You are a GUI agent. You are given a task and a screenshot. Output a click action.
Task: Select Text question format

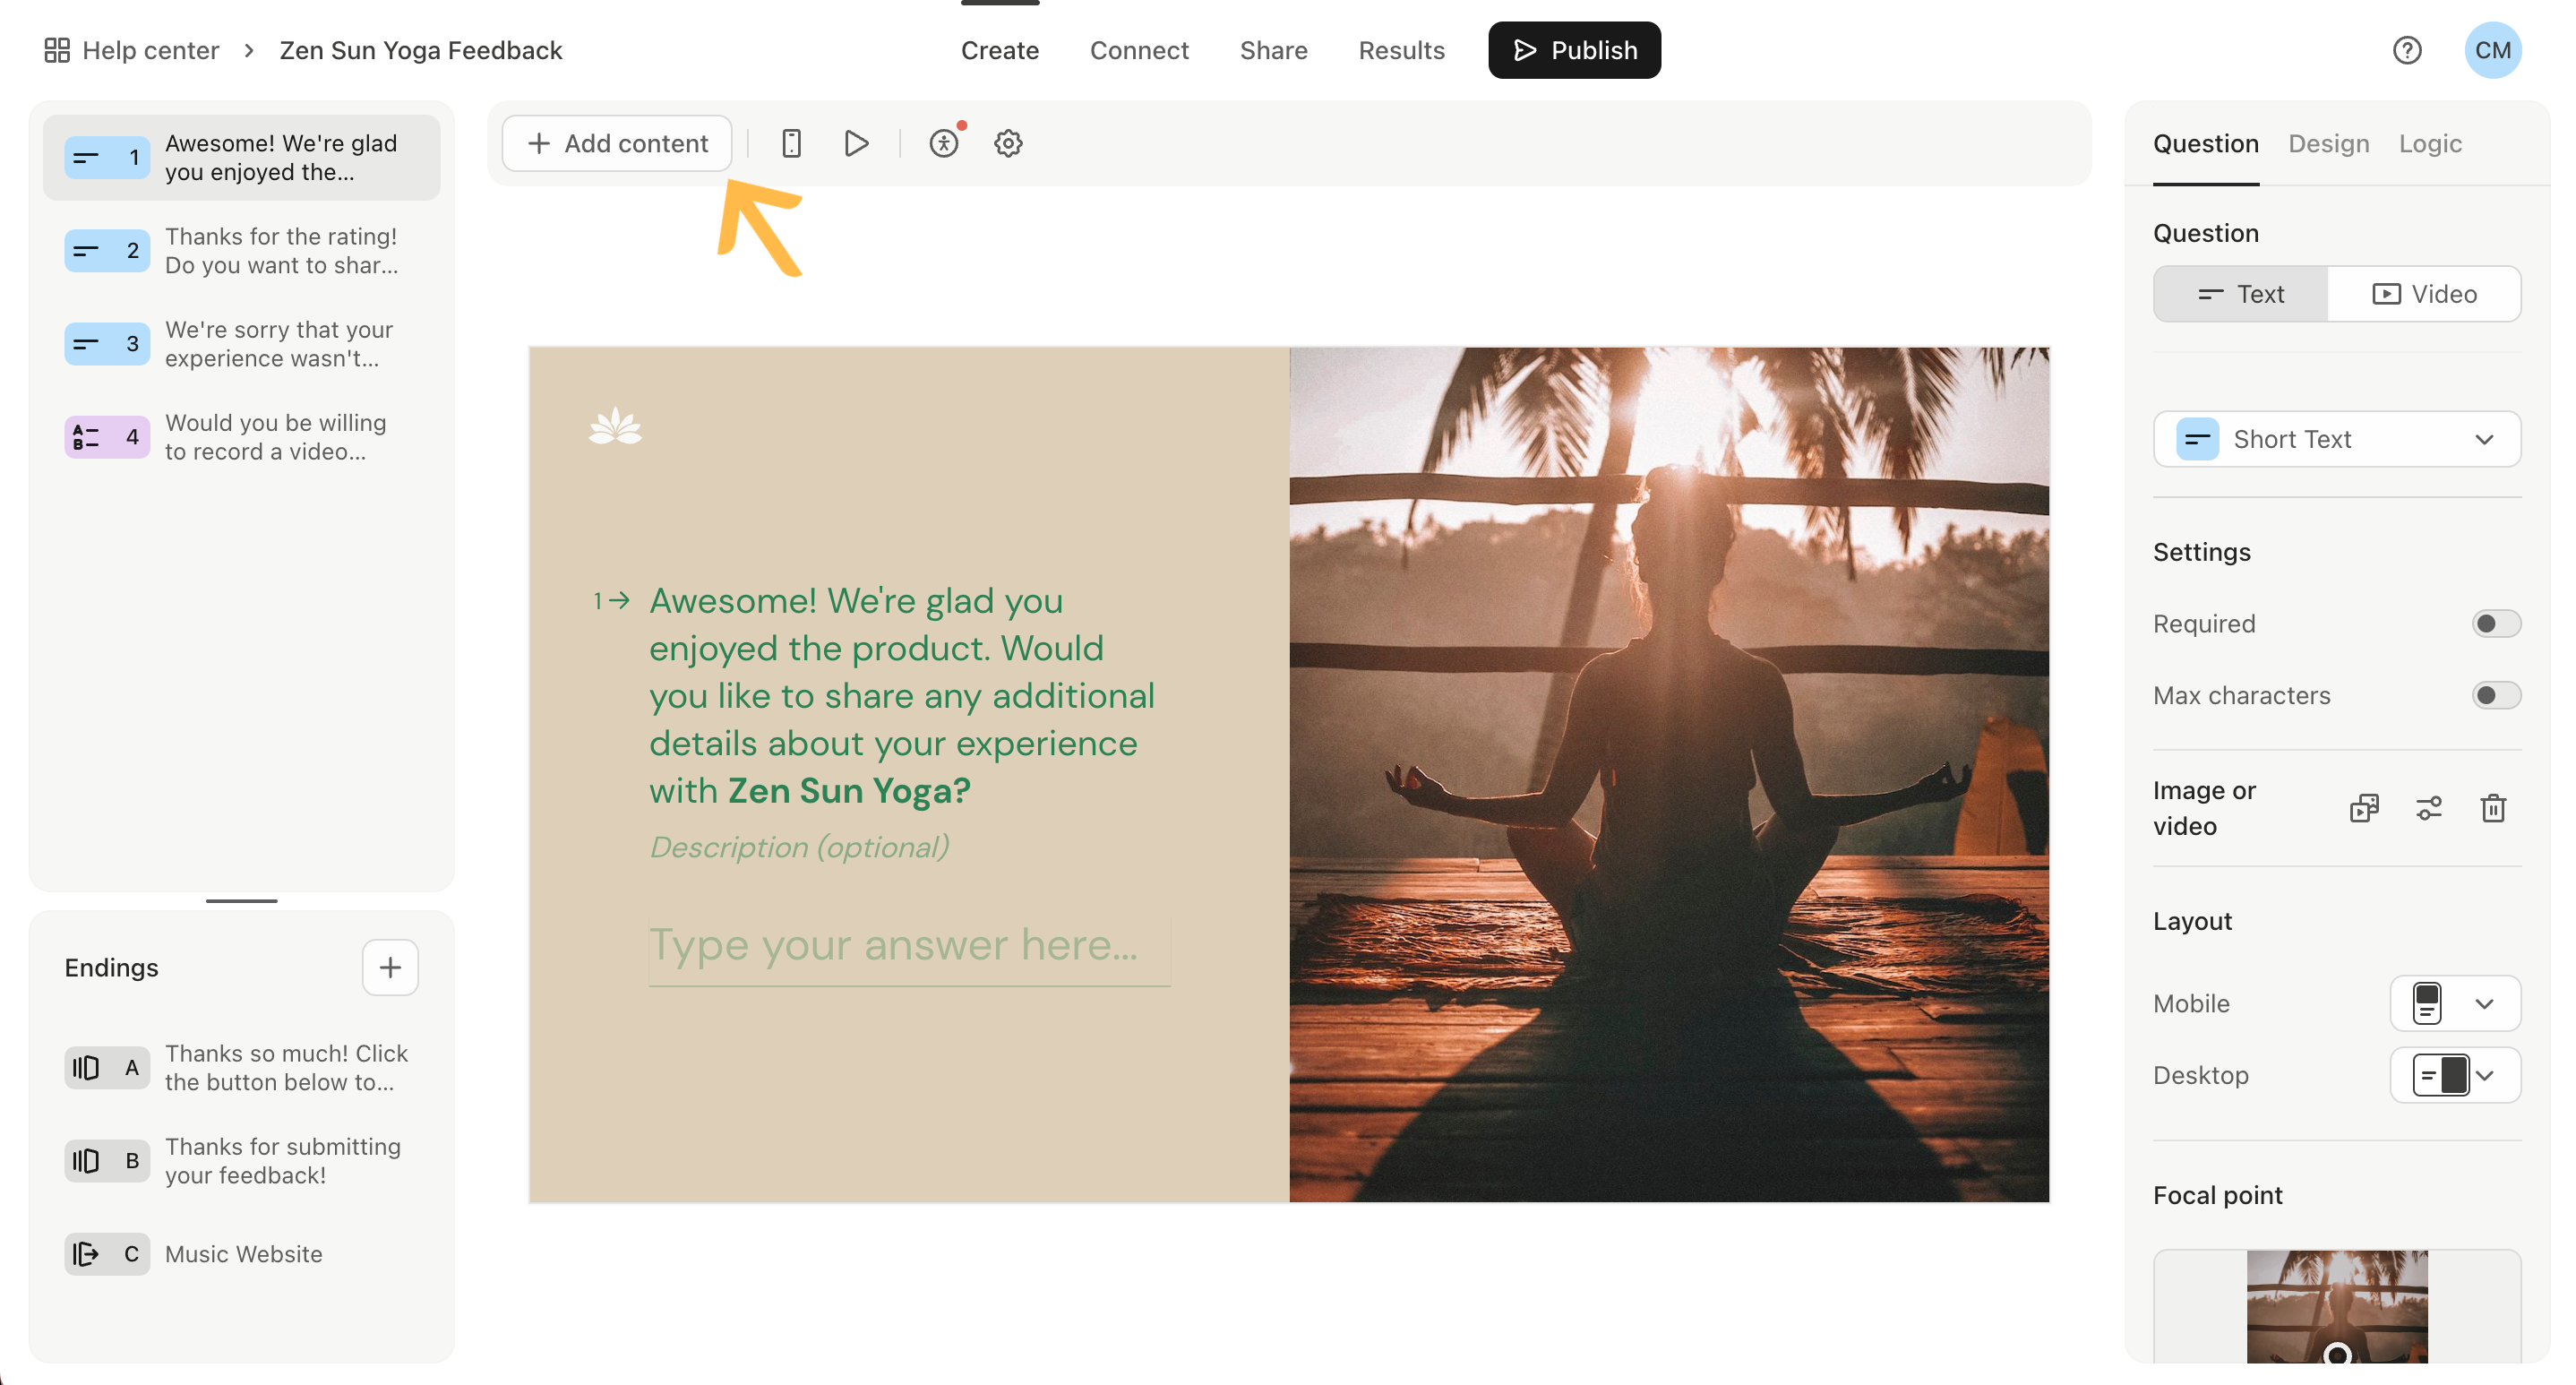click(x=2241, y=294)
